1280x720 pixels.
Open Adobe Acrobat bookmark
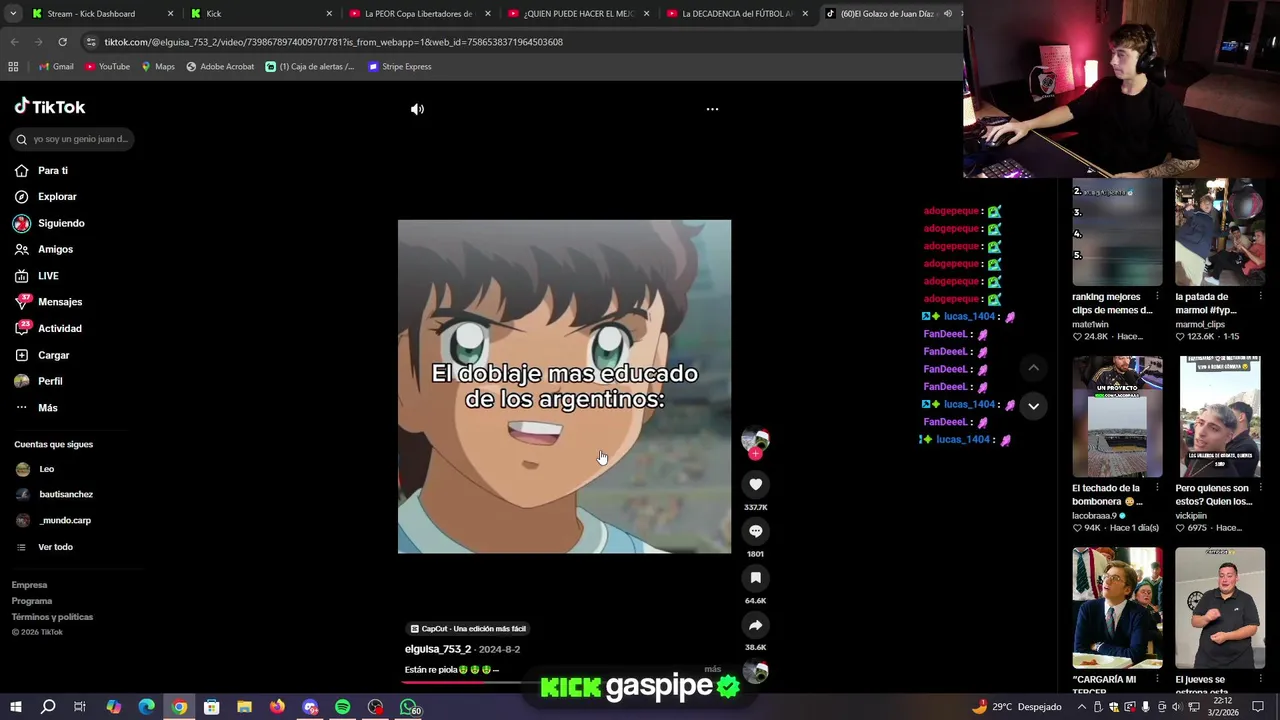(x=220, y=67)
